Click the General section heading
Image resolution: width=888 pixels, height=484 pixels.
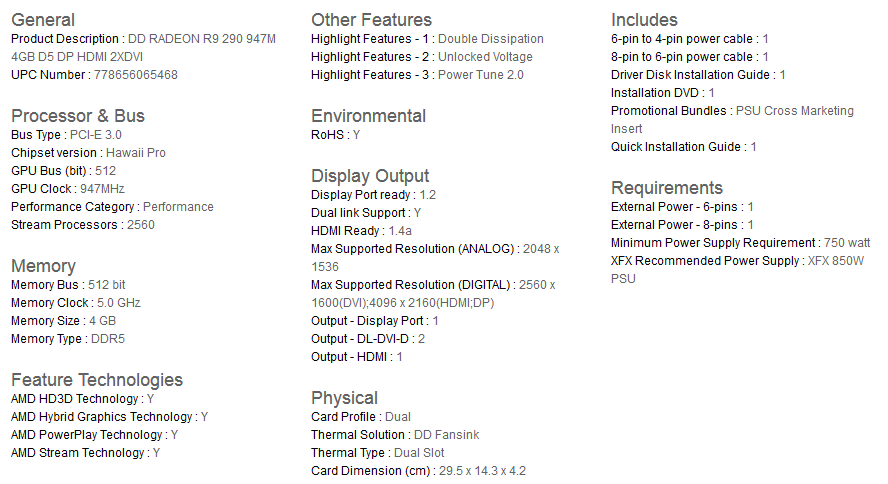pos(43,20)
